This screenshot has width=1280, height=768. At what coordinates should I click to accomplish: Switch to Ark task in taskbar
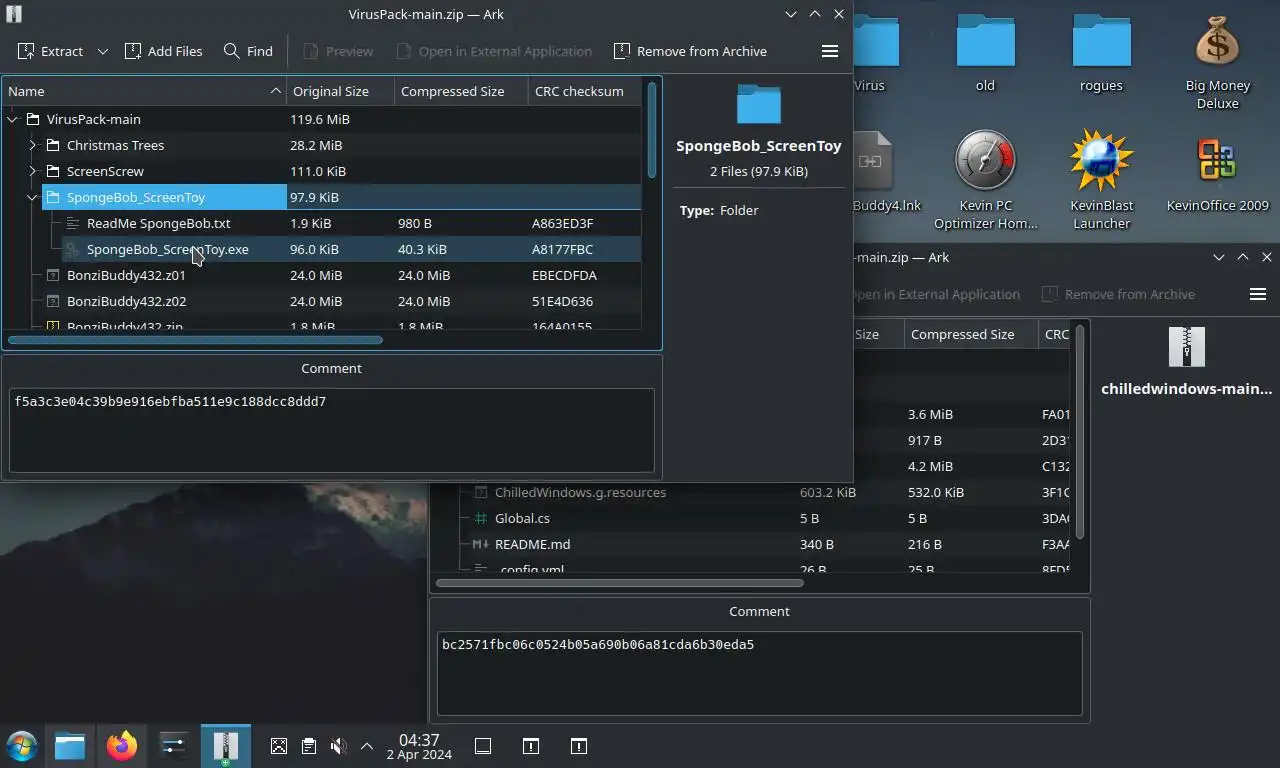(x=226, y=746)
